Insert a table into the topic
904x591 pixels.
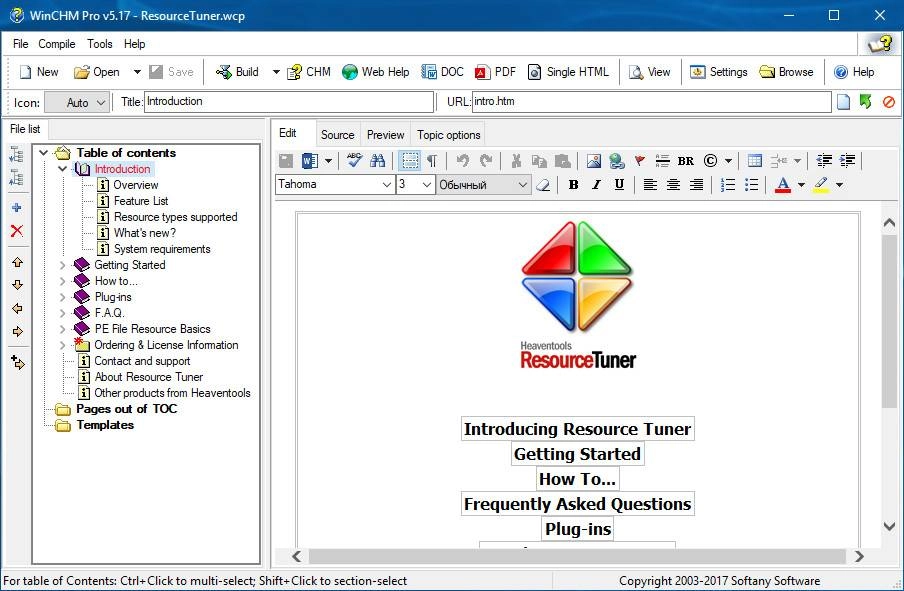[755, 161]
